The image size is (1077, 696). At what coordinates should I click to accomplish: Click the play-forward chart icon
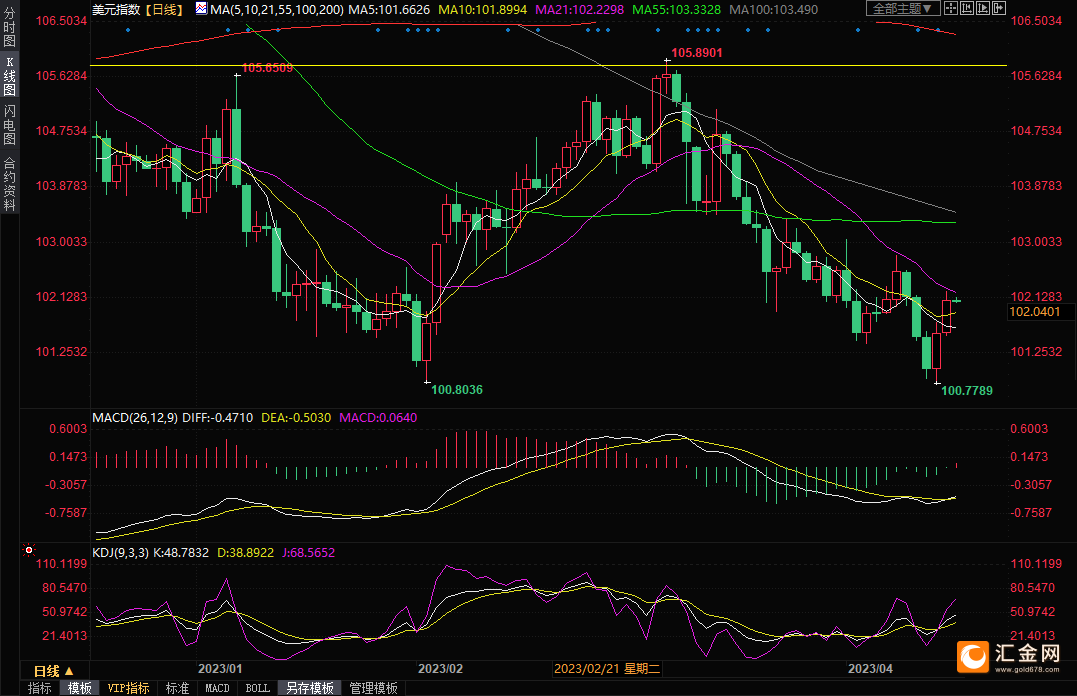point(982,8)
